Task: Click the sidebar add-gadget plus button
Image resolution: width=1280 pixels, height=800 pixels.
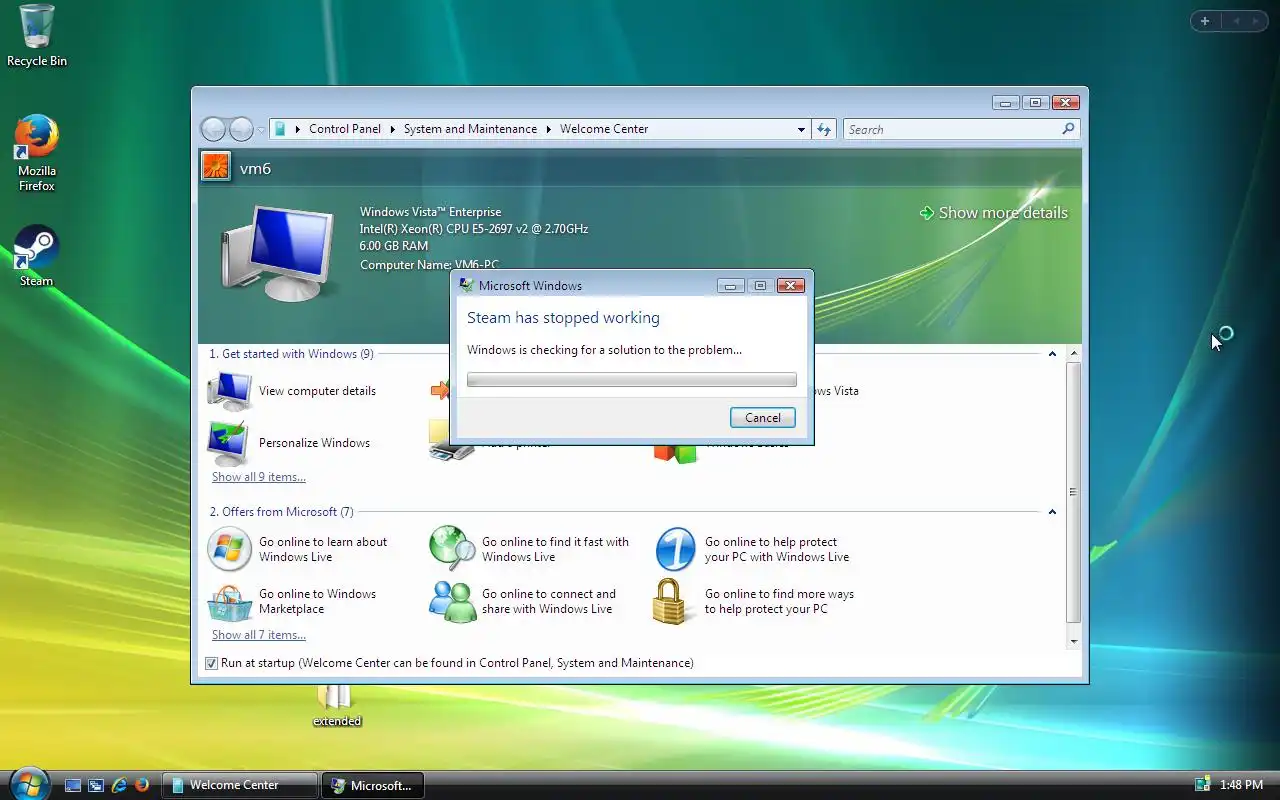Action: tap(1205, 21)
